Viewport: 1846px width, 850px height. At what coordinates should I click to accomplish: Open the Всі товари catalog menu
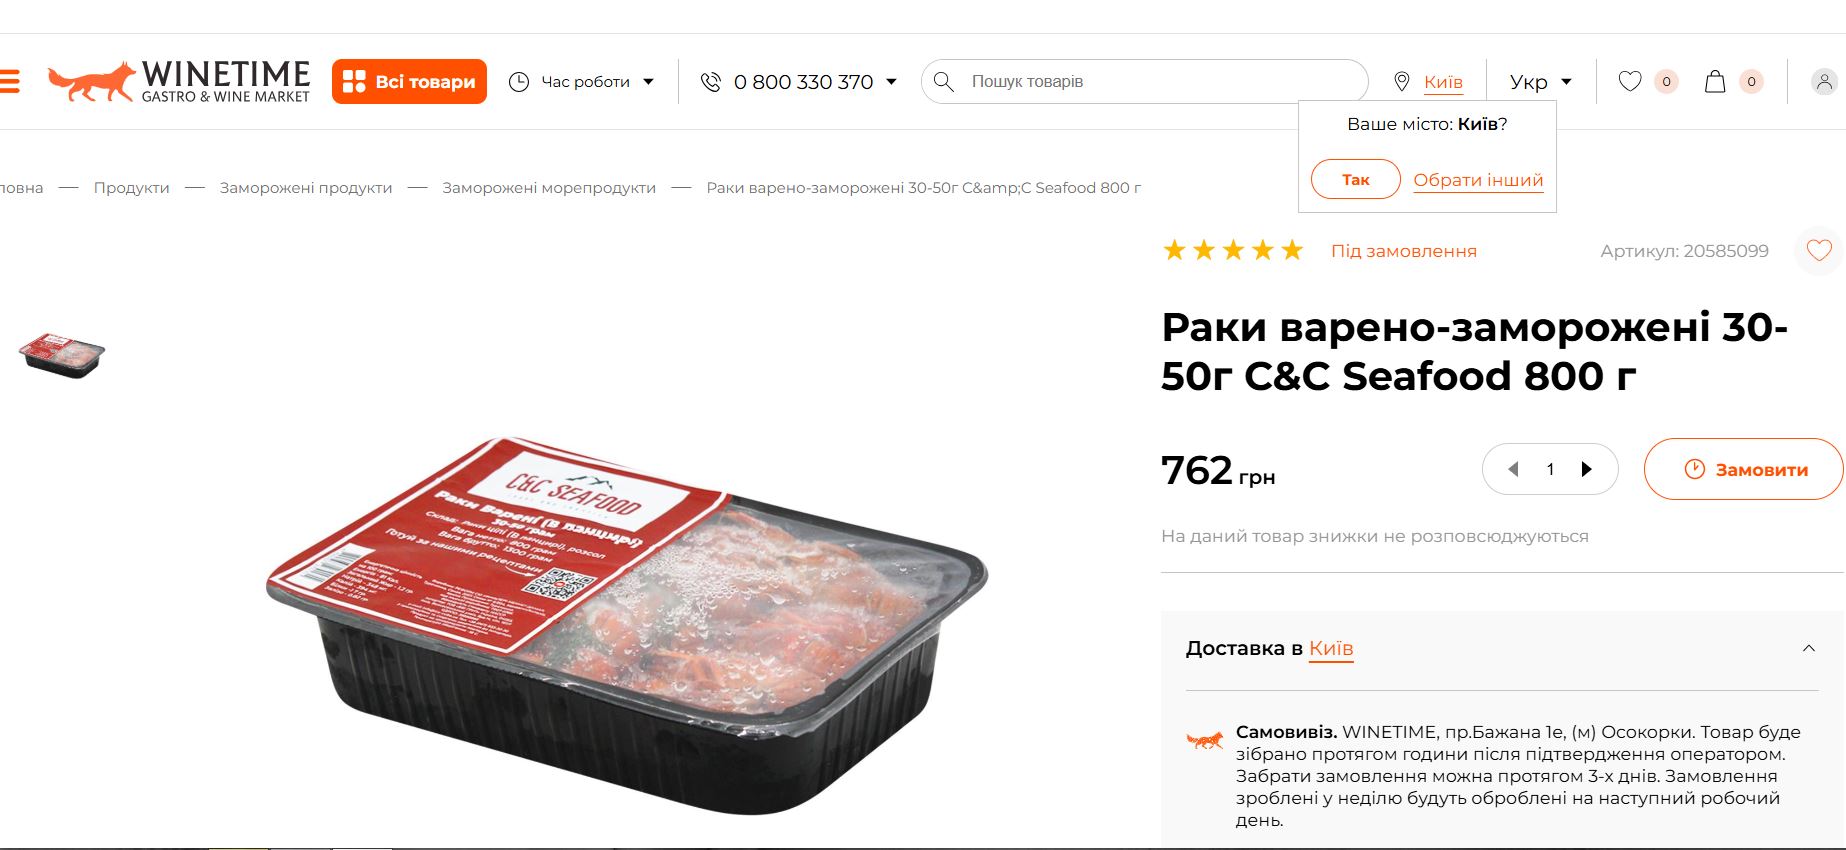[409, 81]
